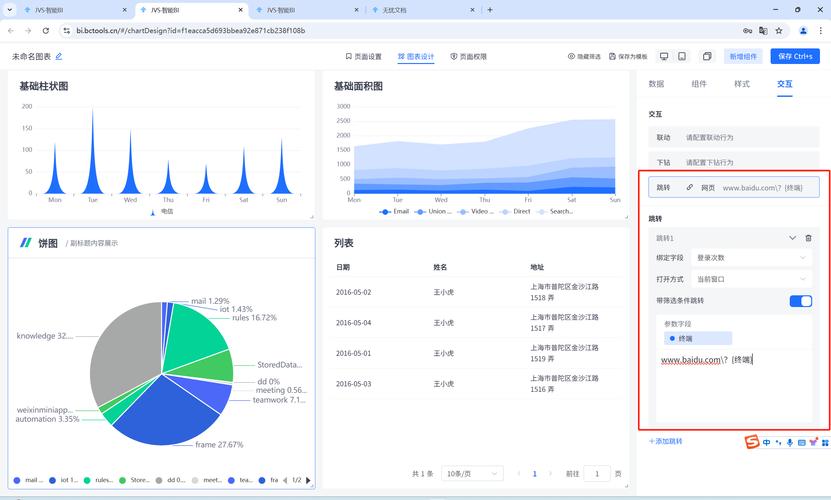Screen dimensions: 831x500
Task: Click the 保存 Ctrl+s button
Action: [x=795, y=56]
